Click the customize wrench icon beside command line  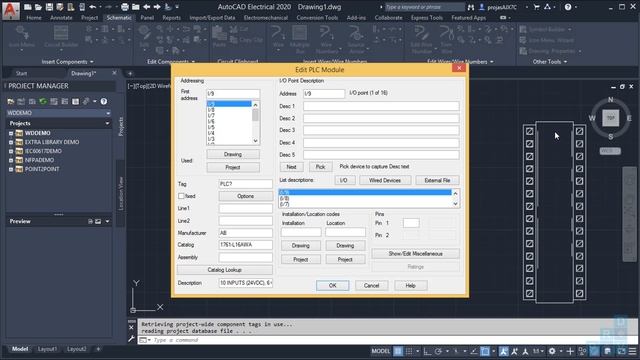click(x=131, y=339)
